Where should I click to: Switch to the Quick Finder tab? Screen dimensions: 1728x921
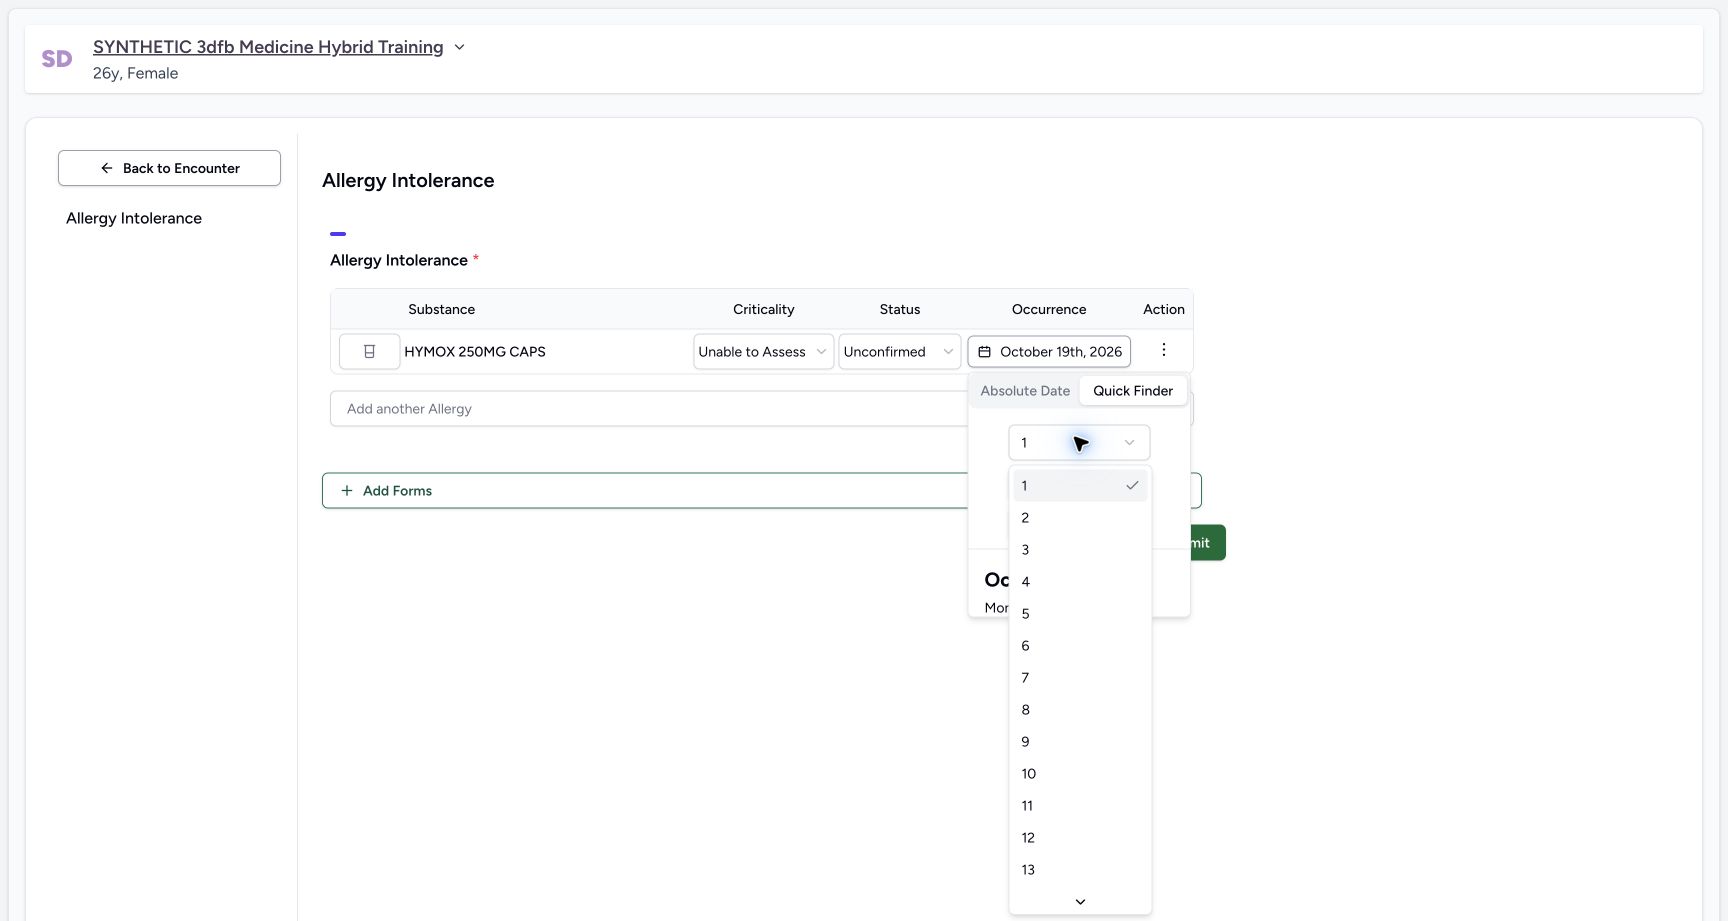pos(1133,391)
